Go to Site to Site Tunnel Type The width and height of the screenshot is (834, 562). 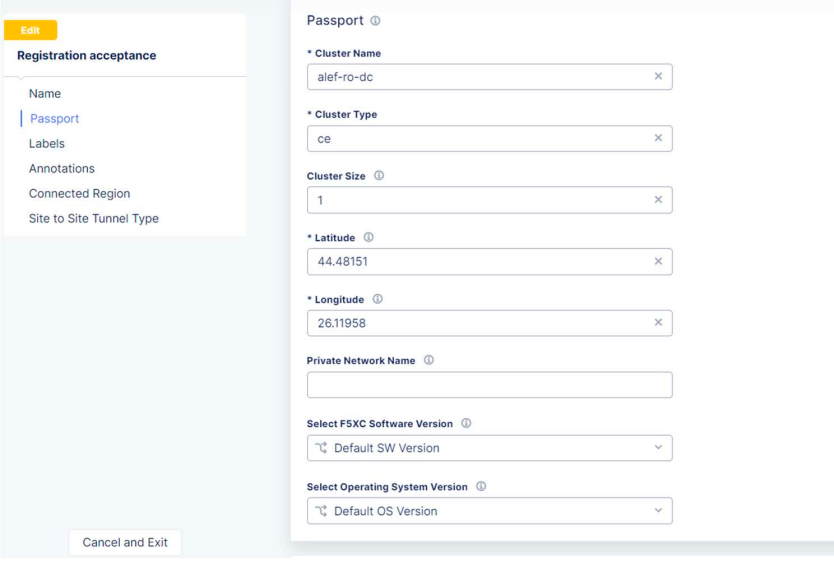(x=94, y=219)
